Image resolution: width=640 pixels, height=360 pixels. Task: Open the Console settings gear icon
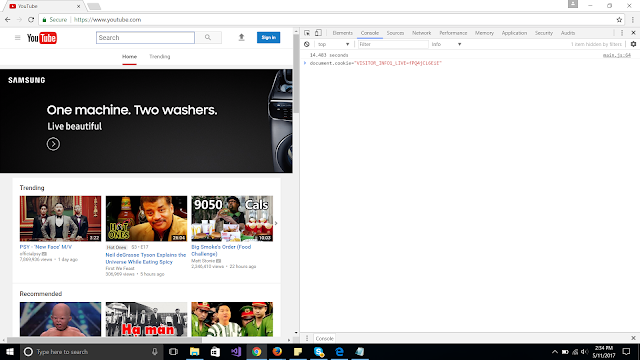633,44
